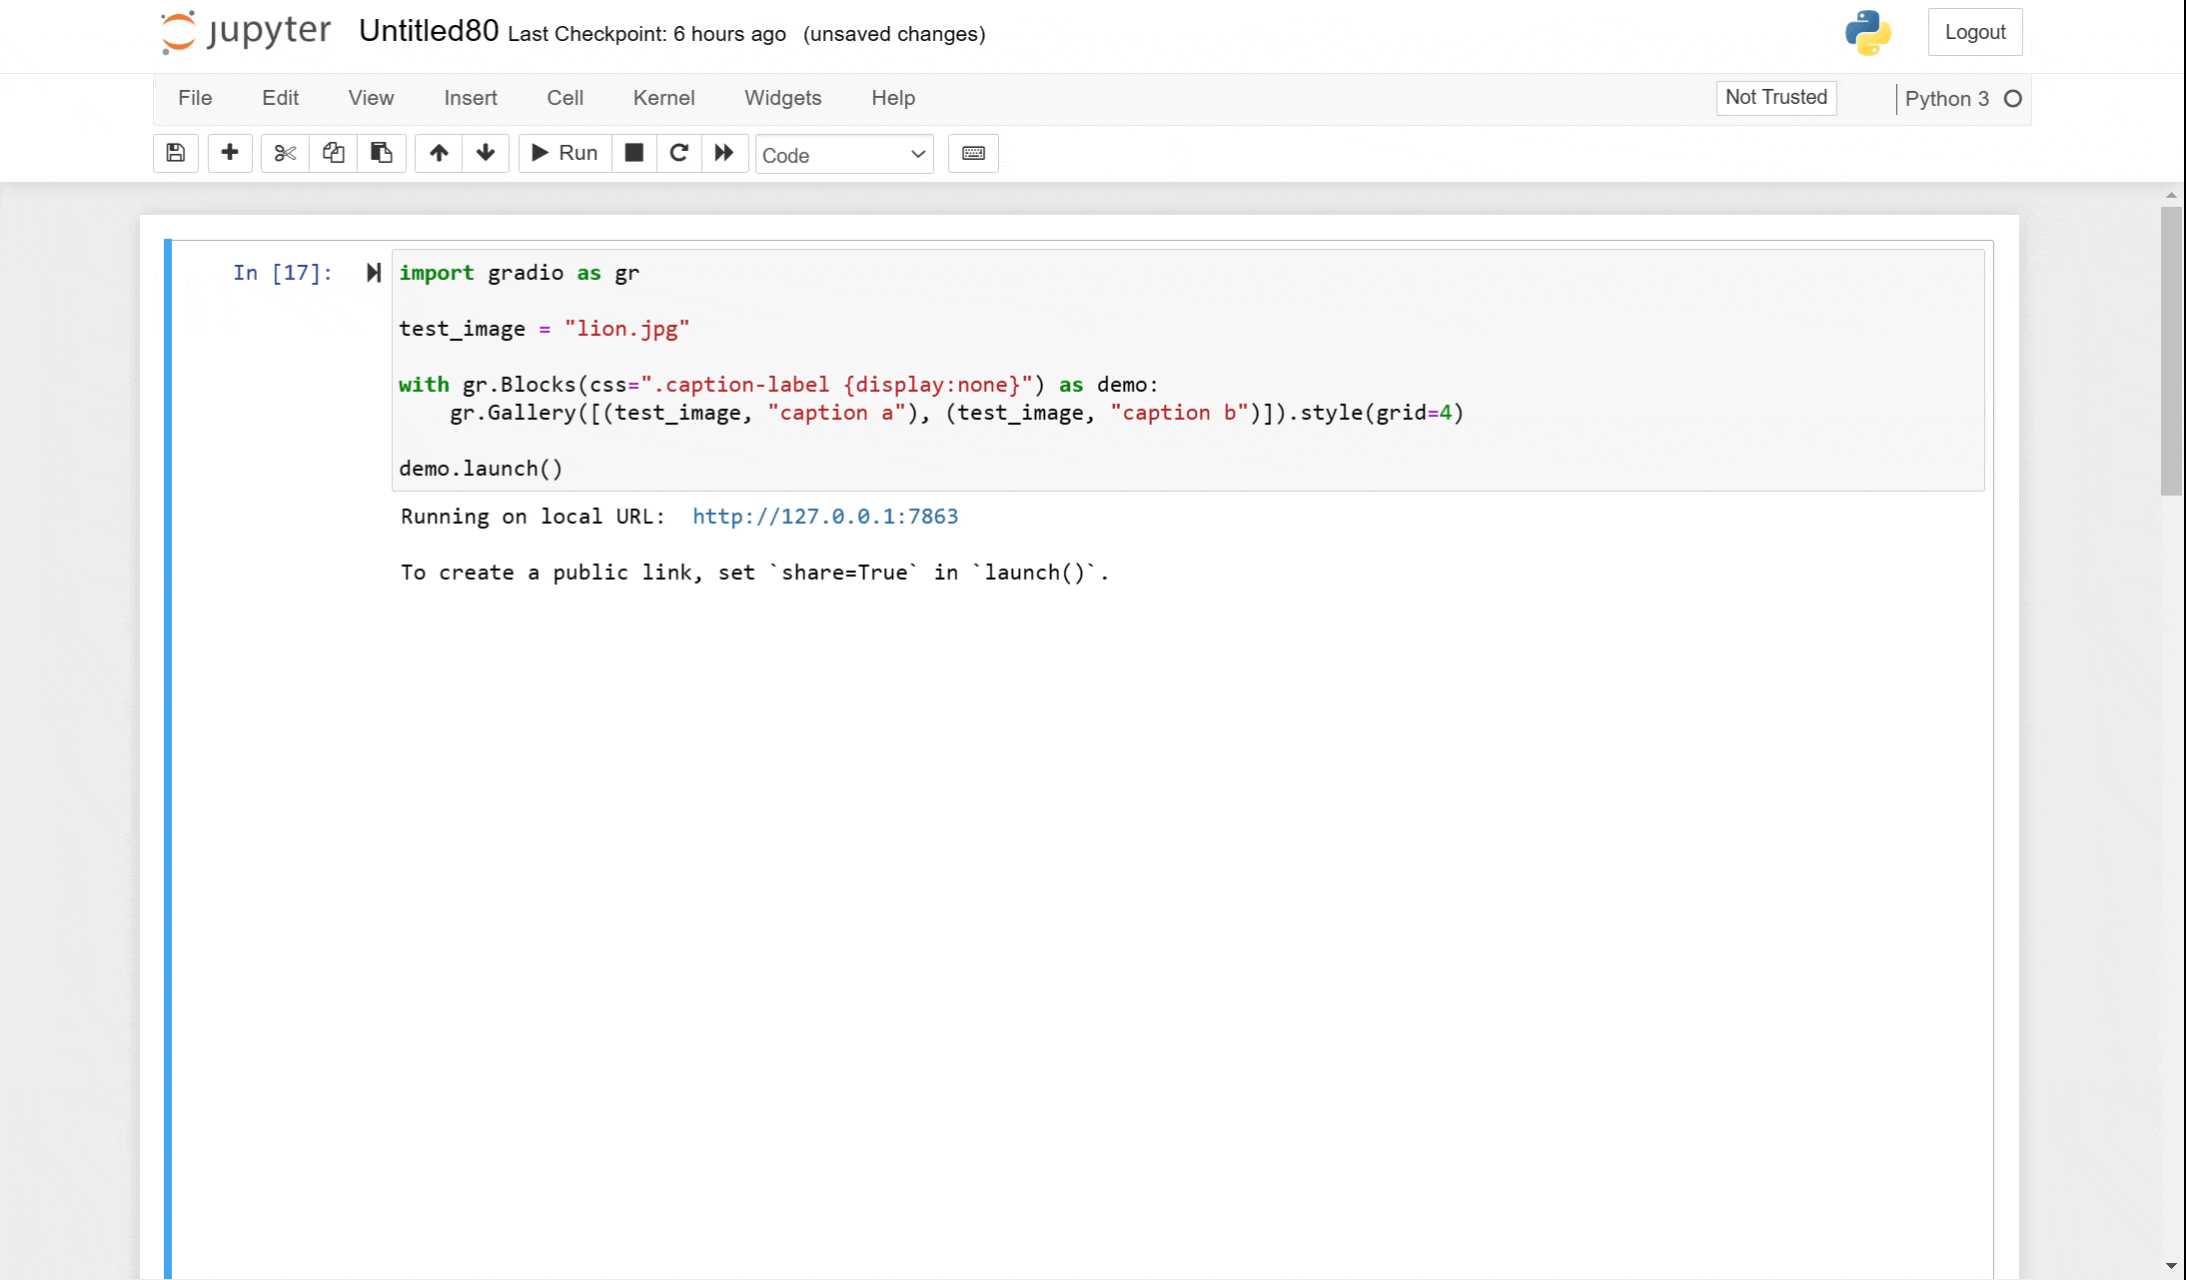Restart the kernel with circular arrow

click(679, 153)
